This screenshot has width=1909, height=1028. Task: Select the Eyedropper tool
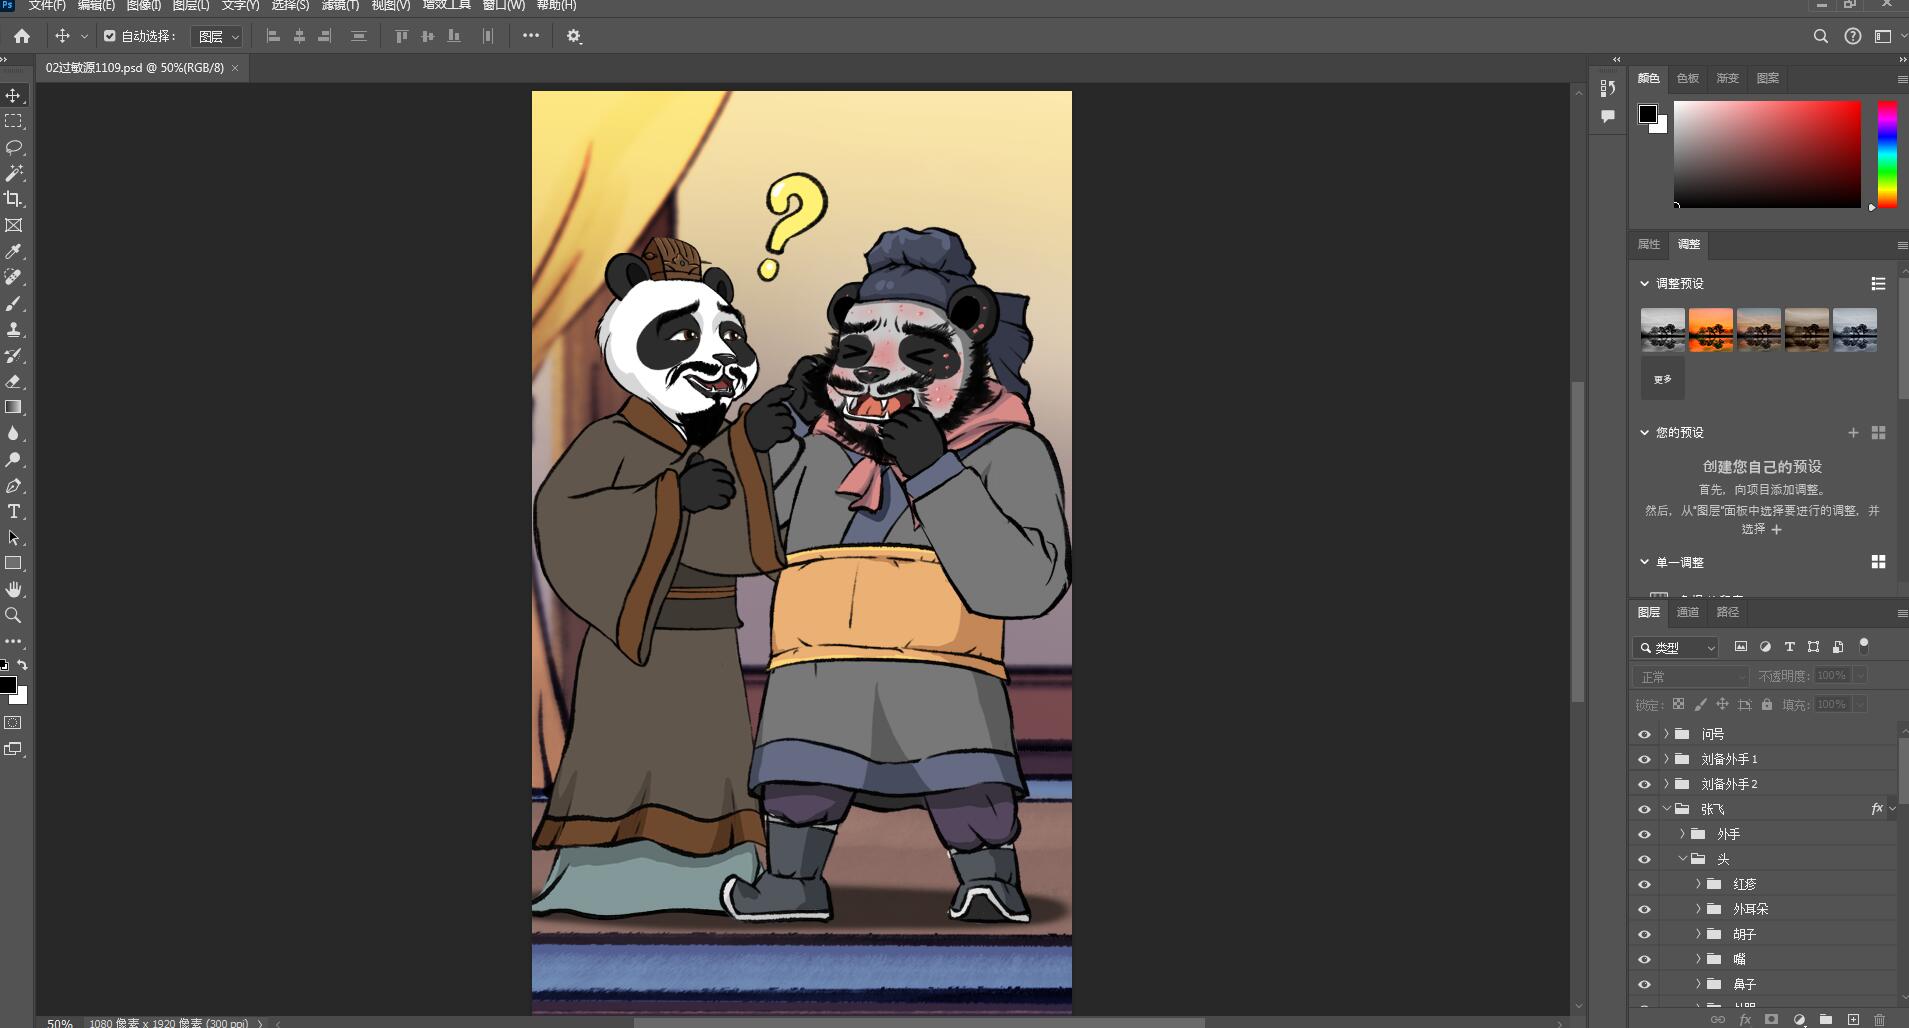coord(14,251)
